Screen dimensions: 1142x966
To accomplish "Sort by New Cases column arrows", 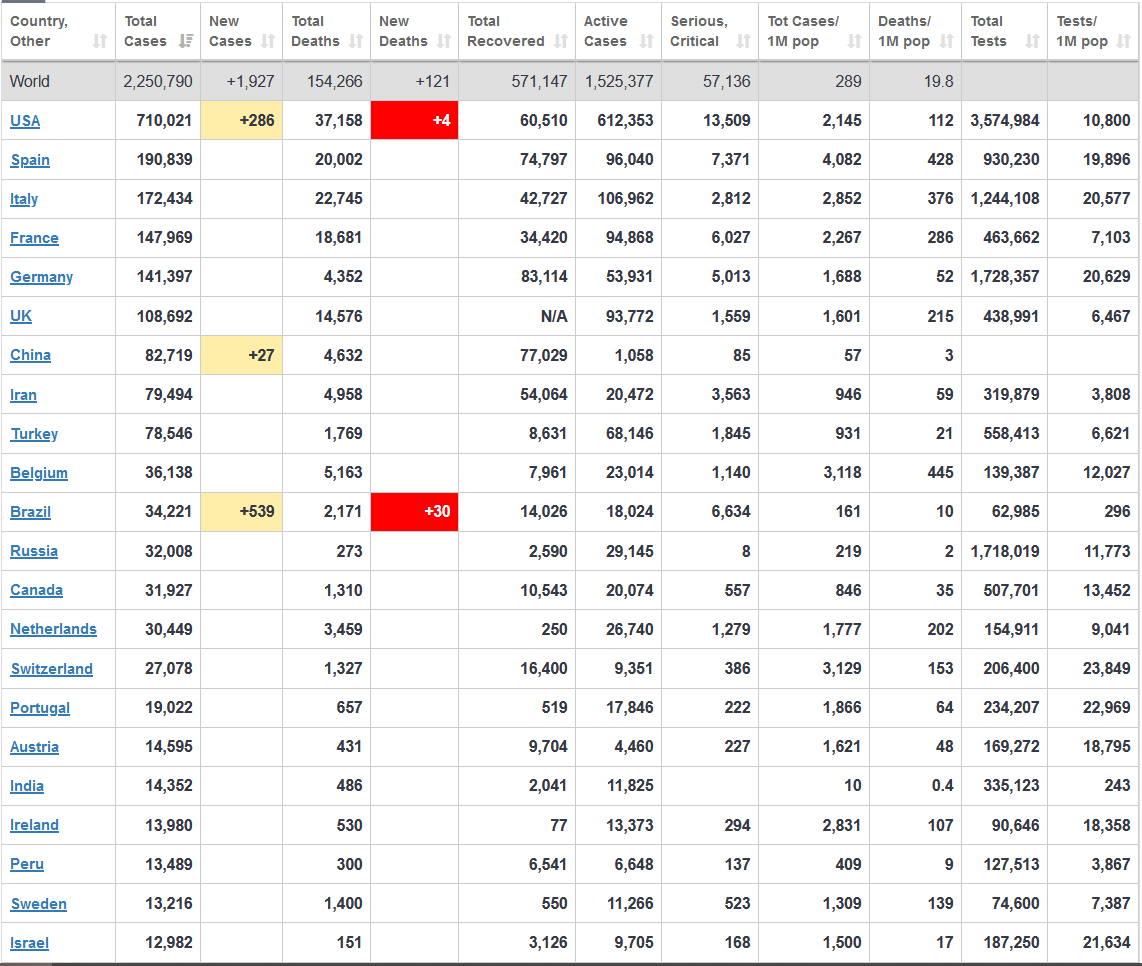I will (268, 42).
